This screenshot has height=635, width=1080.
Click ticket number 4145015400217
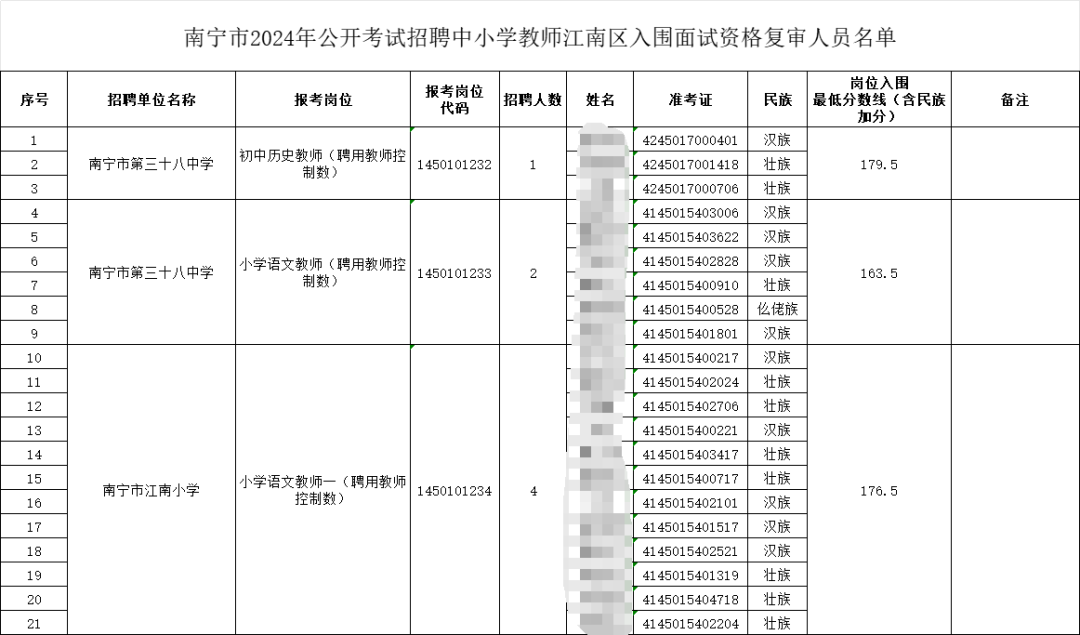(691, 357)
